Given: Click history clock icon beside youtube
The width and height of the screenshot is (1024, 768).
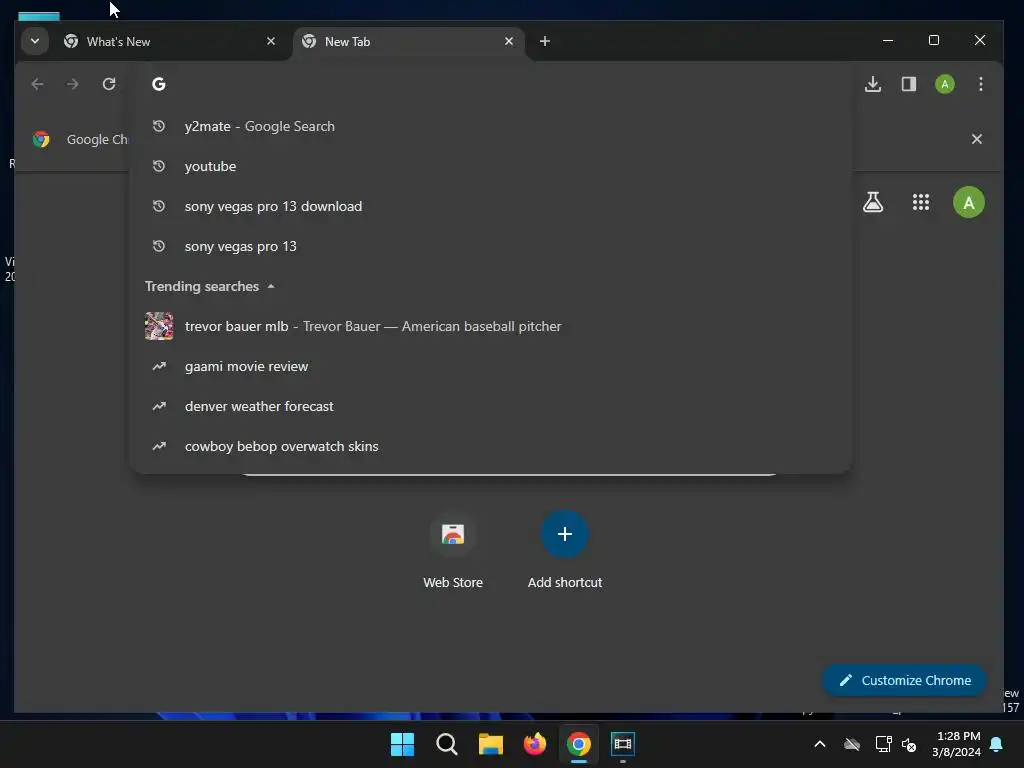Looking at the screenshot, I should [x=159, y=166].
